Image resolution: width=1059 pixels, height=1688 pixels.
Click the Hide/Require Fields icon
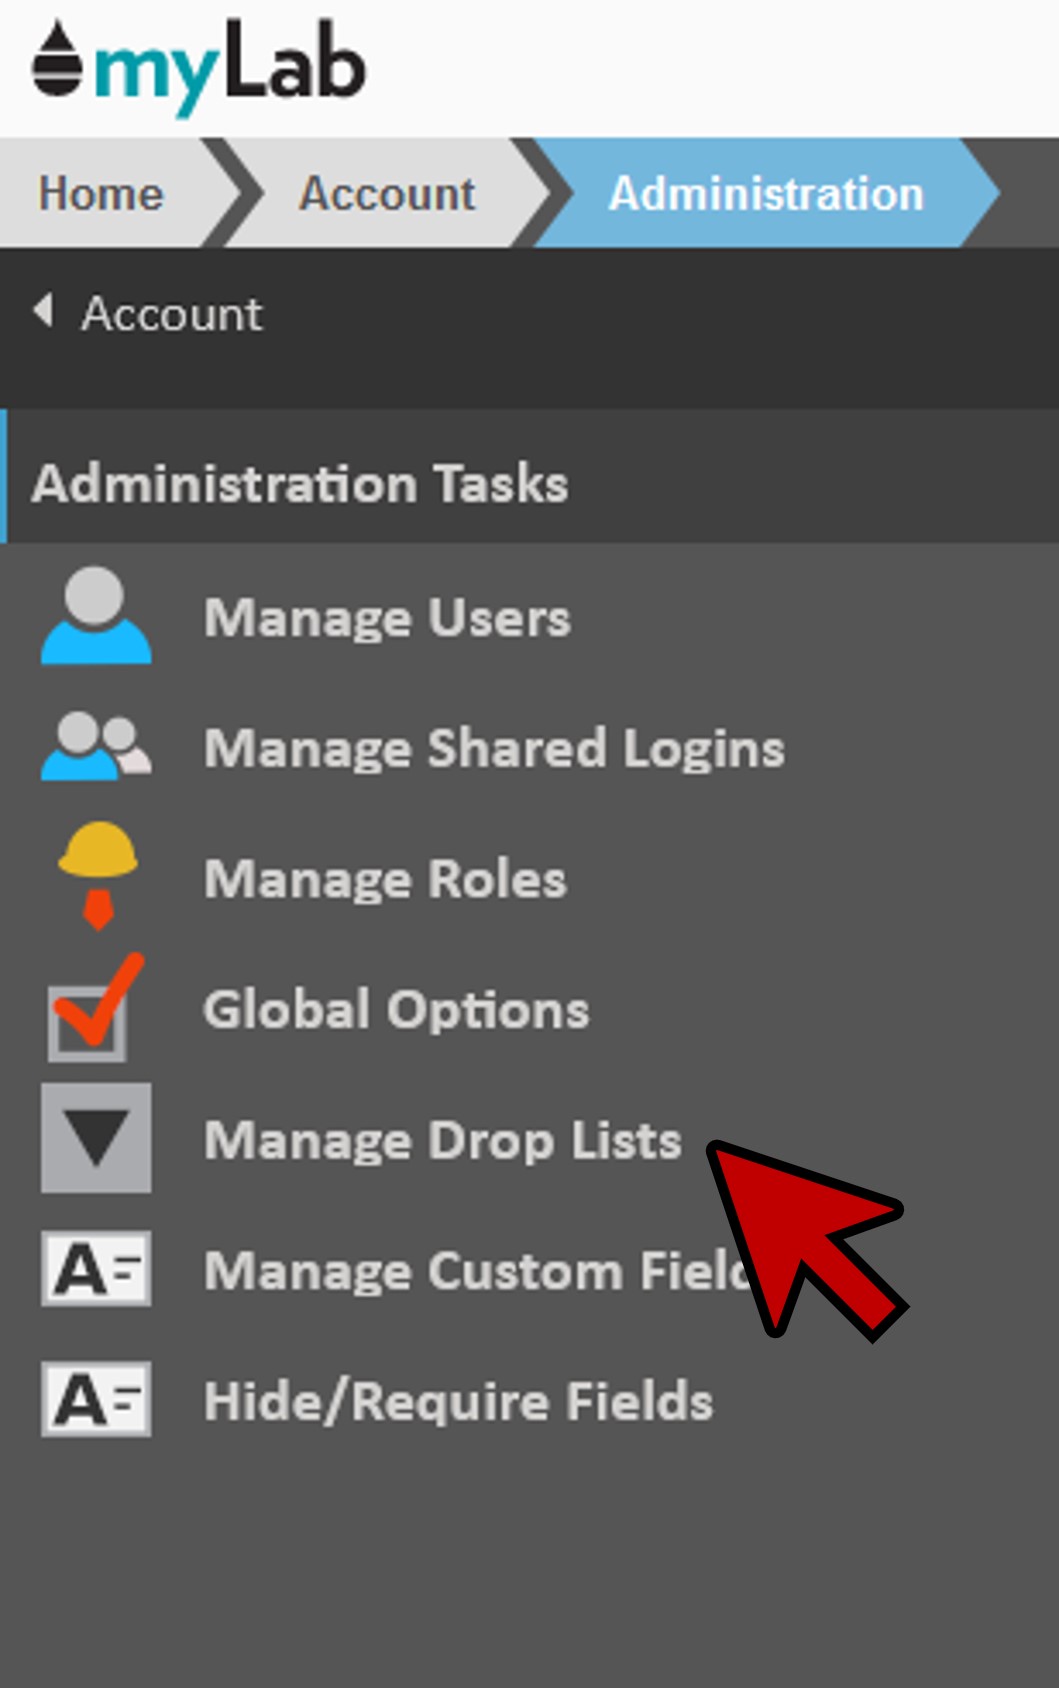pyautogui.click(x=96, y=1399)
